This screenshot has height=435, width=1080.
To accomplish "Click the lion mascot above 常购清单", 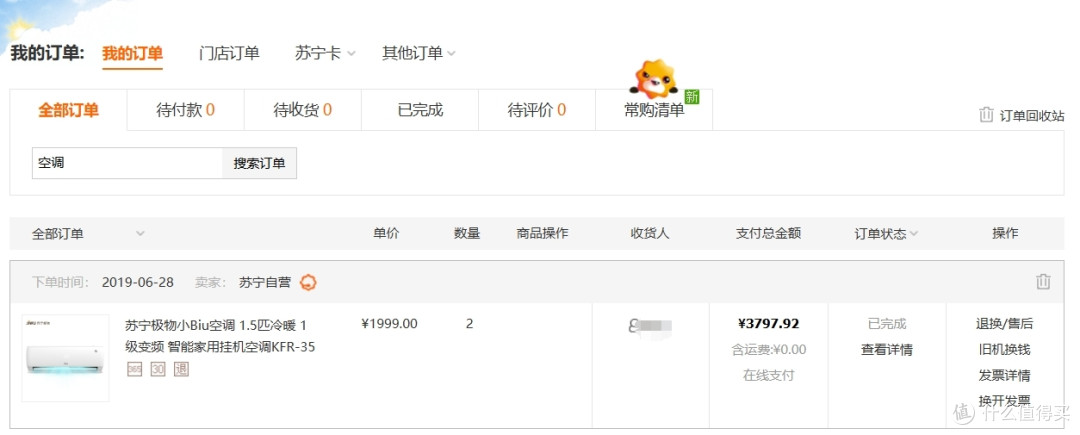I will [x=654, y=78].
